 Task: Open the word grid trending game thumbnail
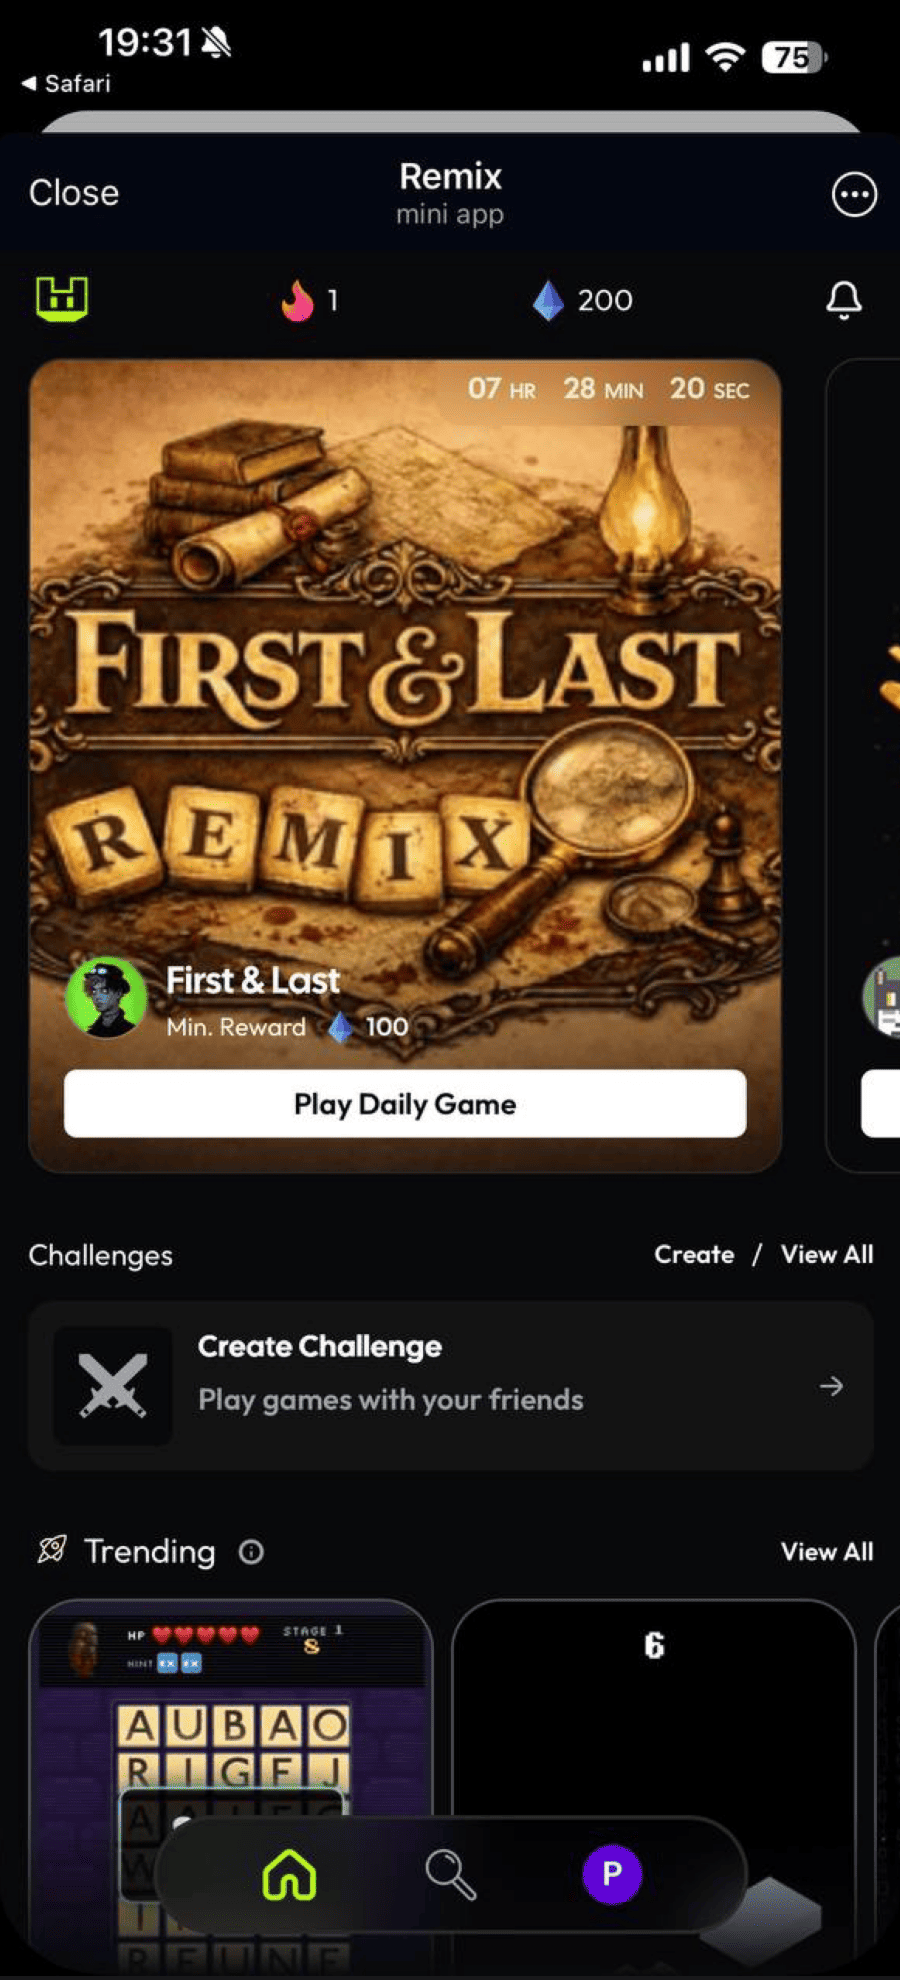point(232,1720)
